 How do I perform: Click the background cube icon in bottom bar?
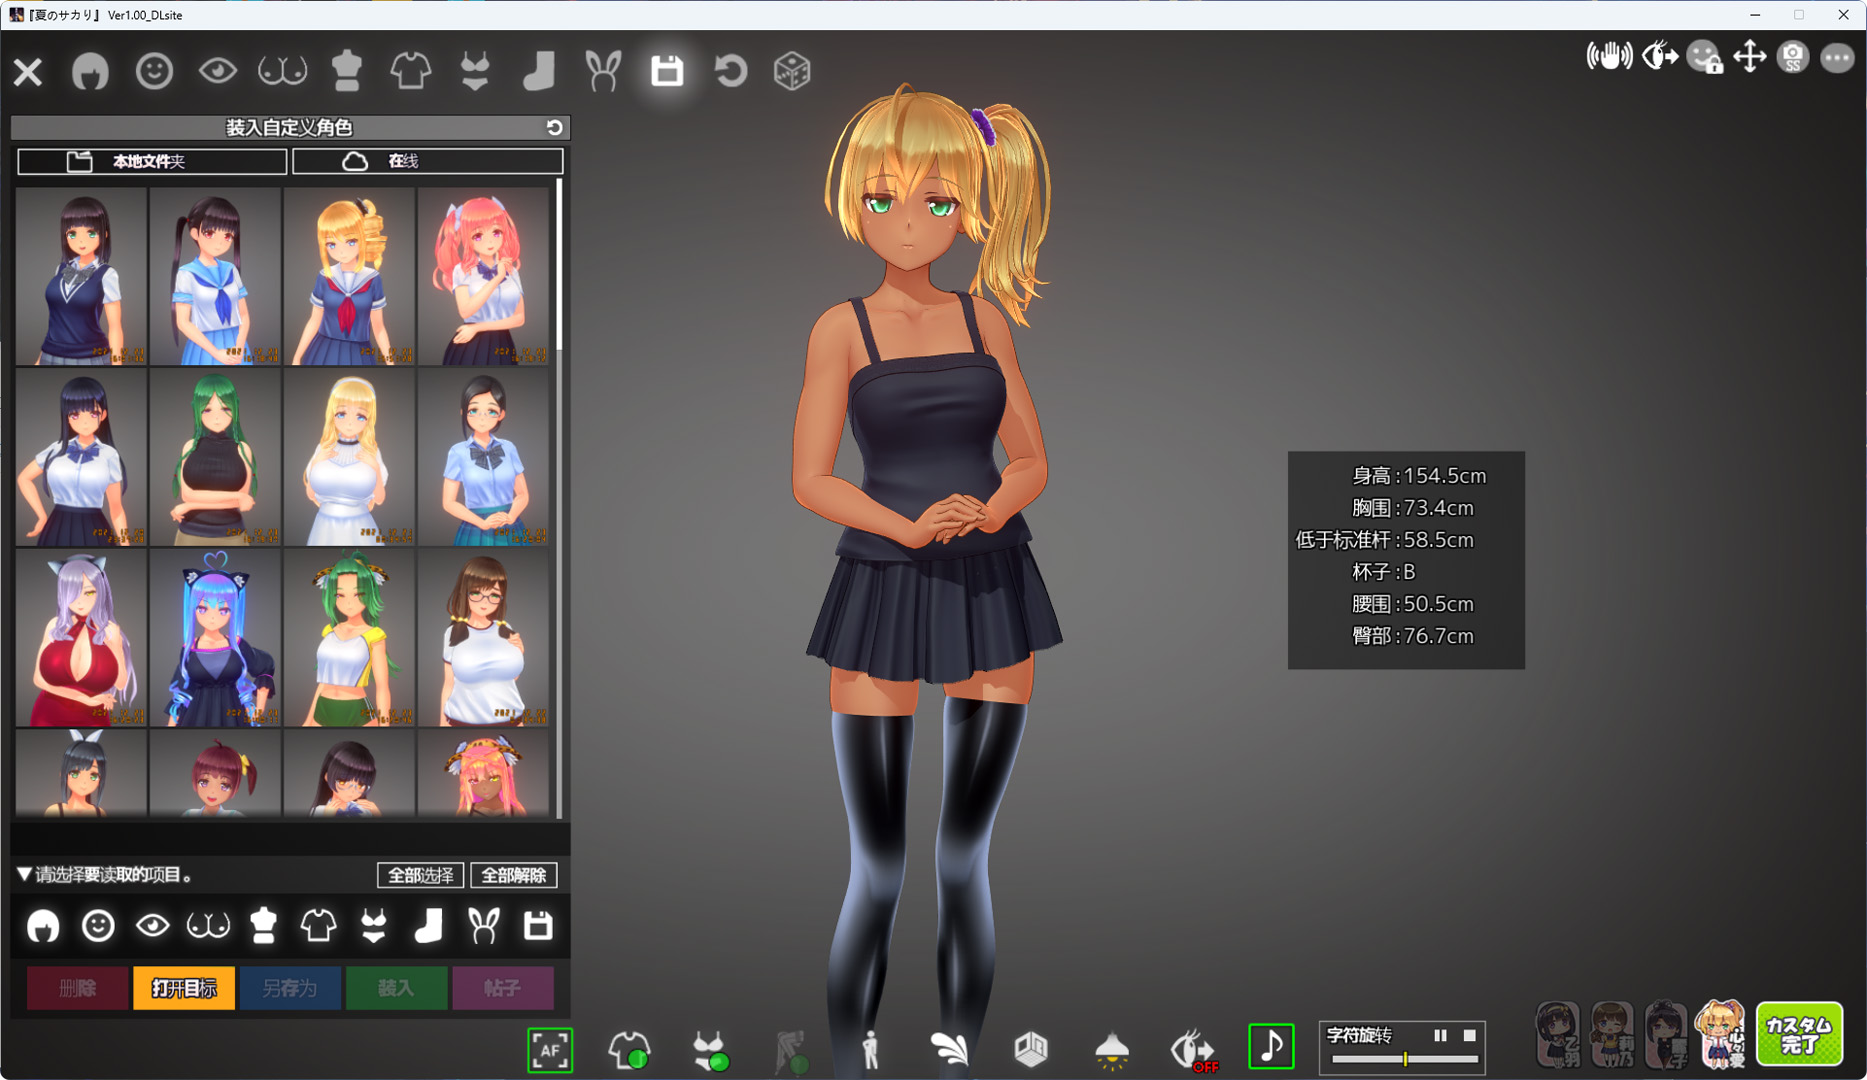point(1031,1049)
